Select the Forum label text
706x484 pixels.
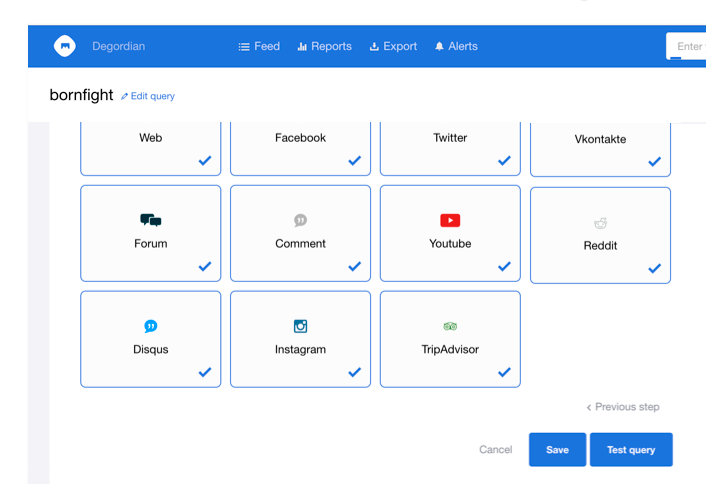(150, 244)
